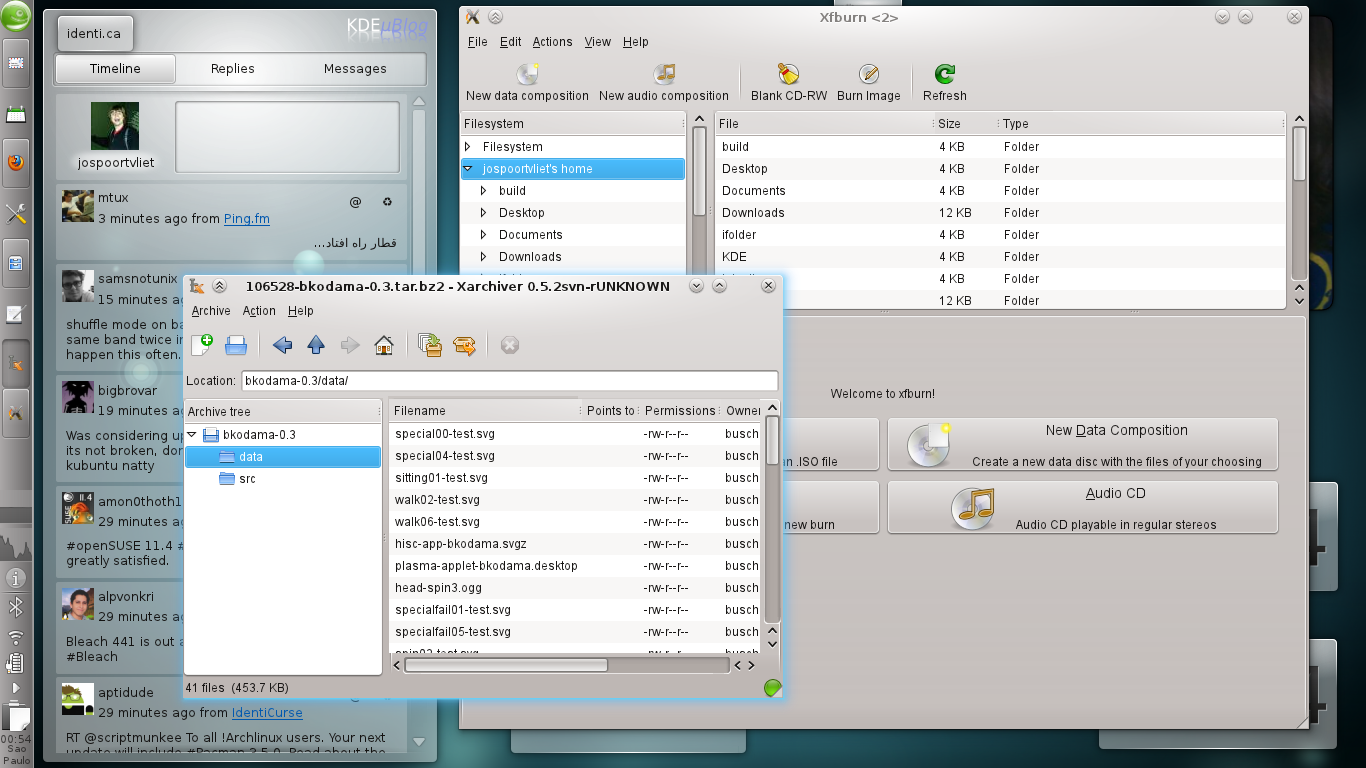Create a new archive in Xarchiver
Image resolution: width=1366 pixels, height=768 pixels.
203,344
